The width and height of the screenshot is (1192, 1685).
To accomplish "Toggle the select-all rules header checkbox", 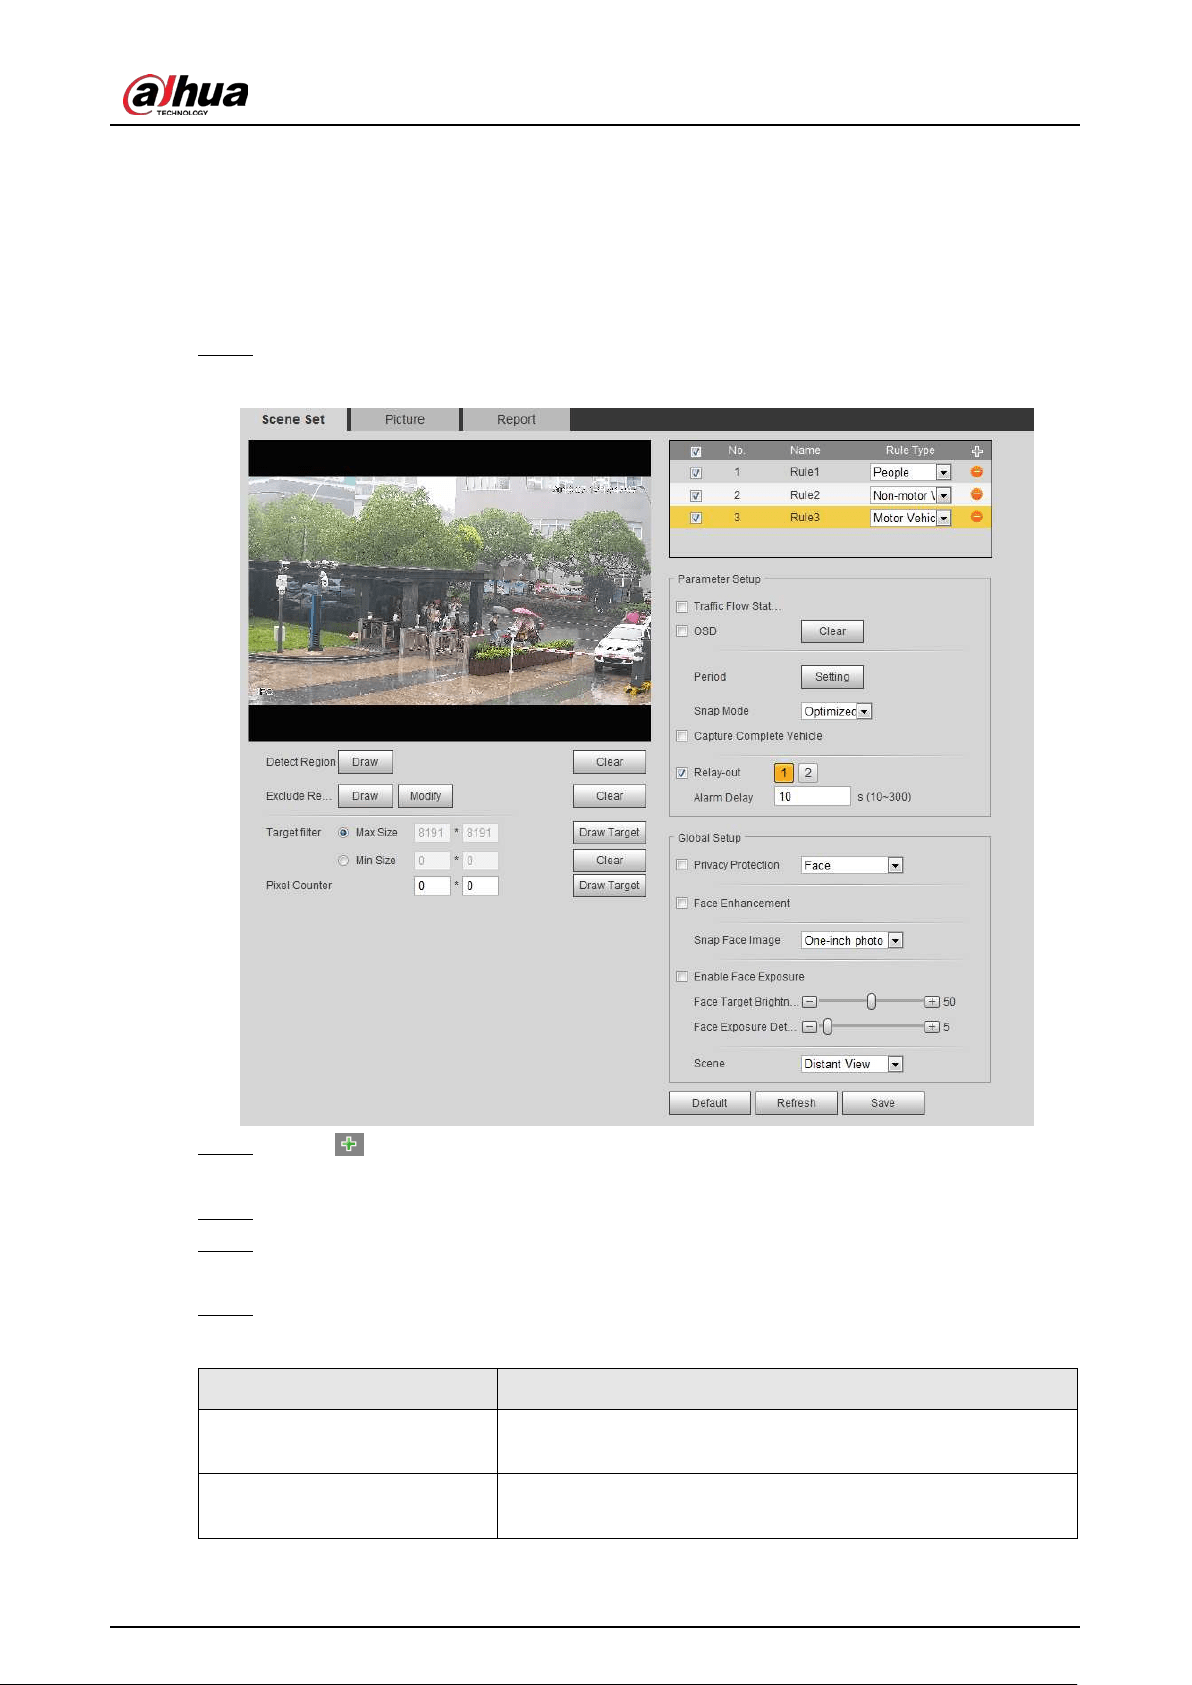I will pos(696,451).
